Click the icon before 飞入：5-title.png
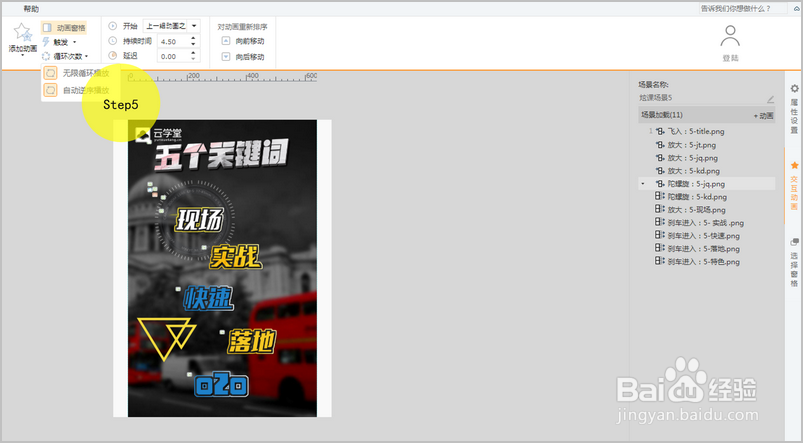This screenshot has width=803, height=443. (x=660, y=132)
